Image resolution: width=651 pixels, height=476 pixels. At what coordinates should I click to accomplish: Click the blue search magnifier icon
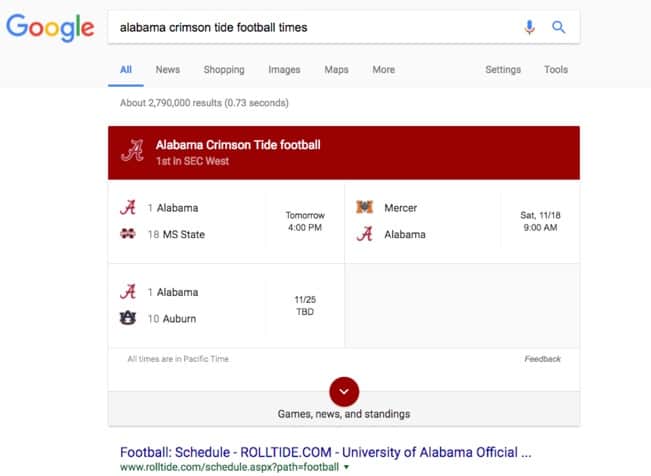(558, 27)
